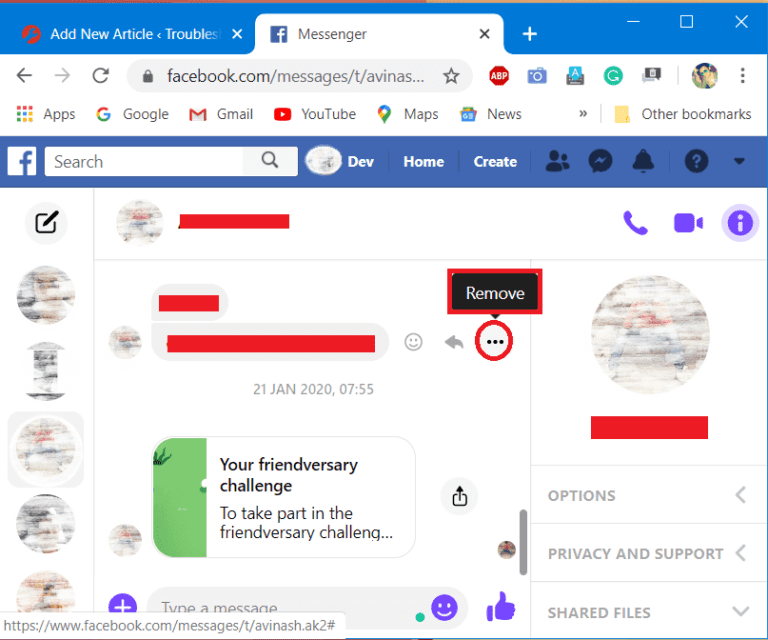The height and width of the screenshot is (640, 768).
Task: Compose a new message with pencil icon
Action: (x=47, y=223)
